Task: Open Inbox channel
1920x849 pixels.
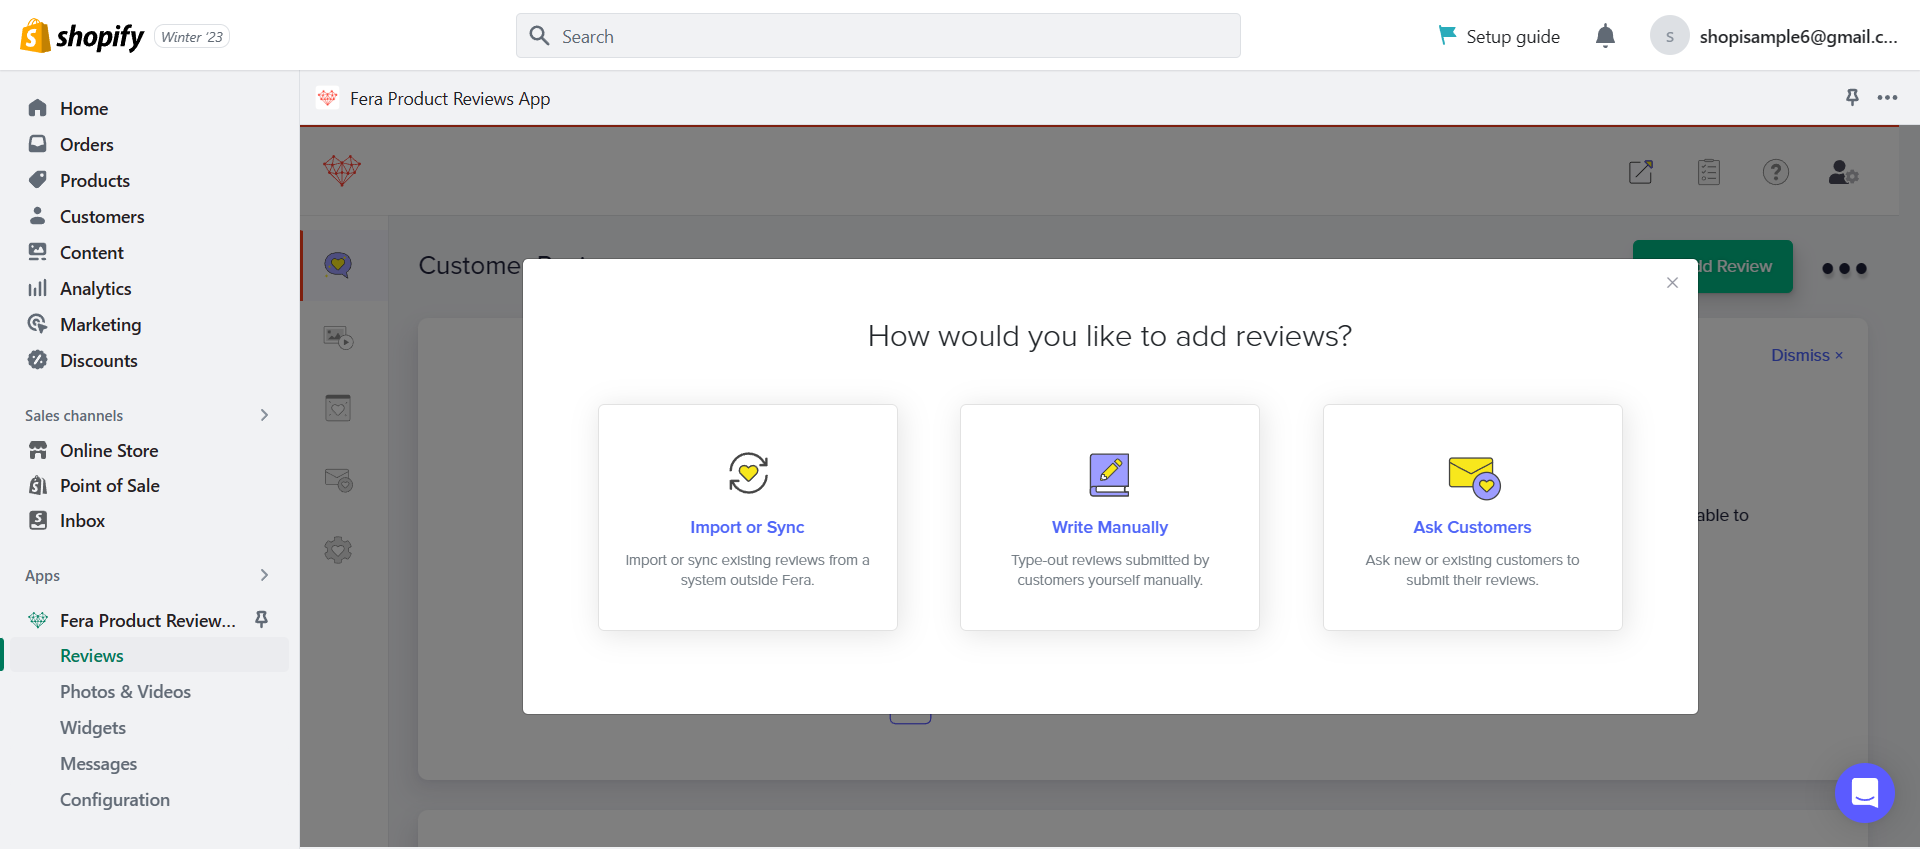Action: tap(83, 520)
